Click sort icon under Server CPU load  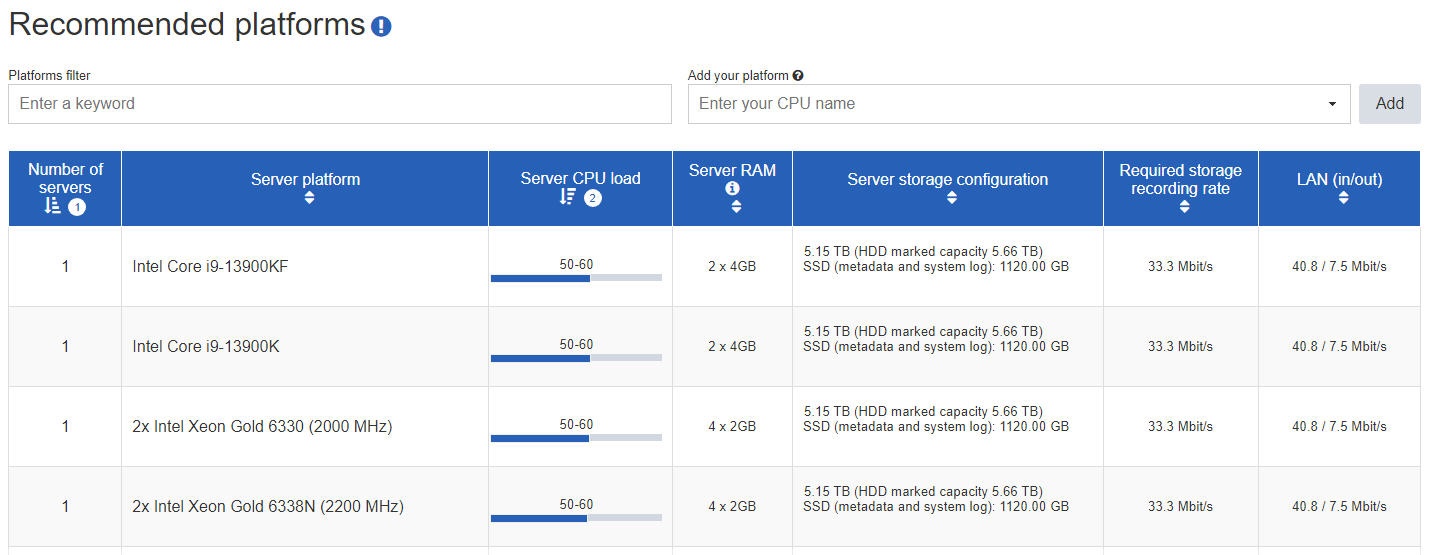click(567, 197)
